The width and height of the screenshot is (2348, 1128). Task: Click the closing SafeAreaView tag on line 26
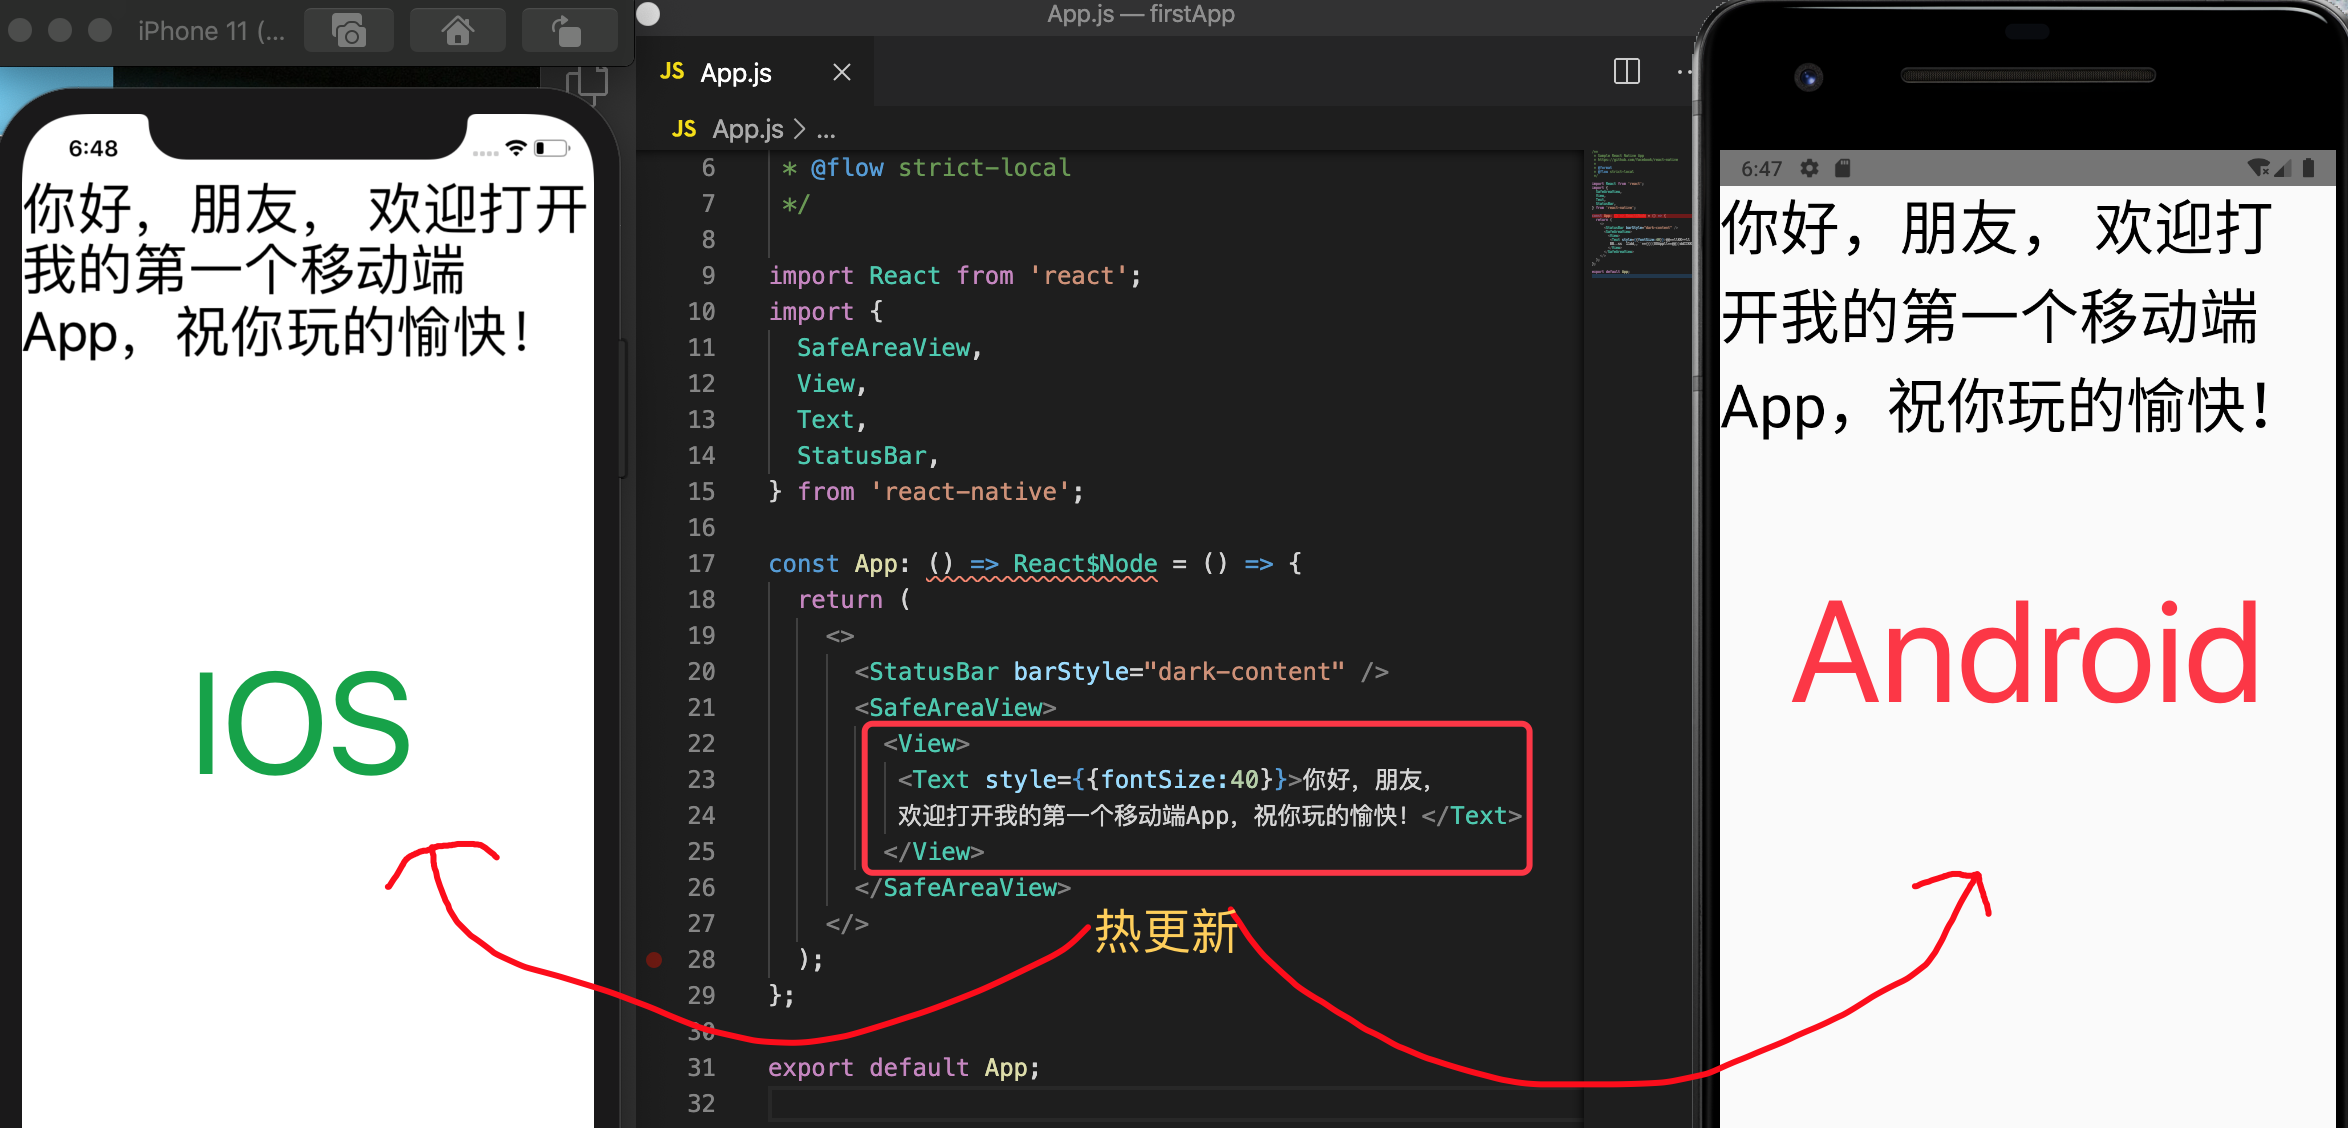[x=962, y=888]
